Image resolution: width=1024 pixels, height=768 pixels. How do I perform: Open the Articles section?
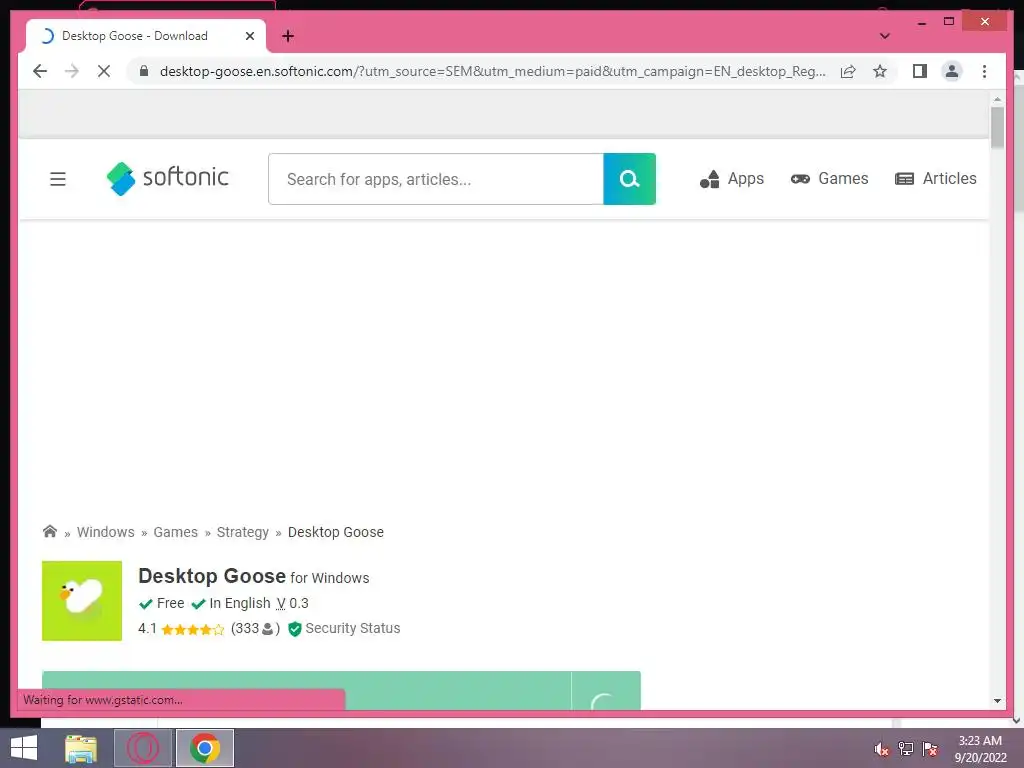tap(935, 178)
